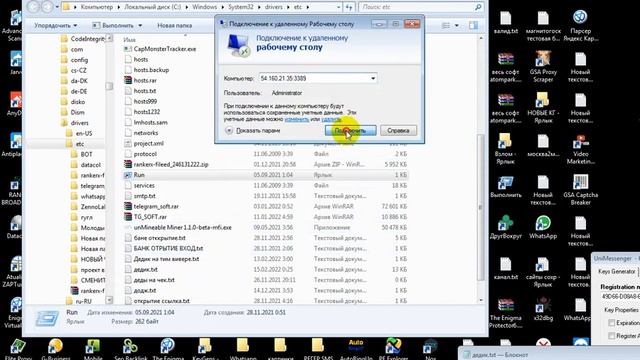This screenshot has height=360, width=640.
Task: Open the Упорядочить dropdown menu
Action: pos(56,25)
